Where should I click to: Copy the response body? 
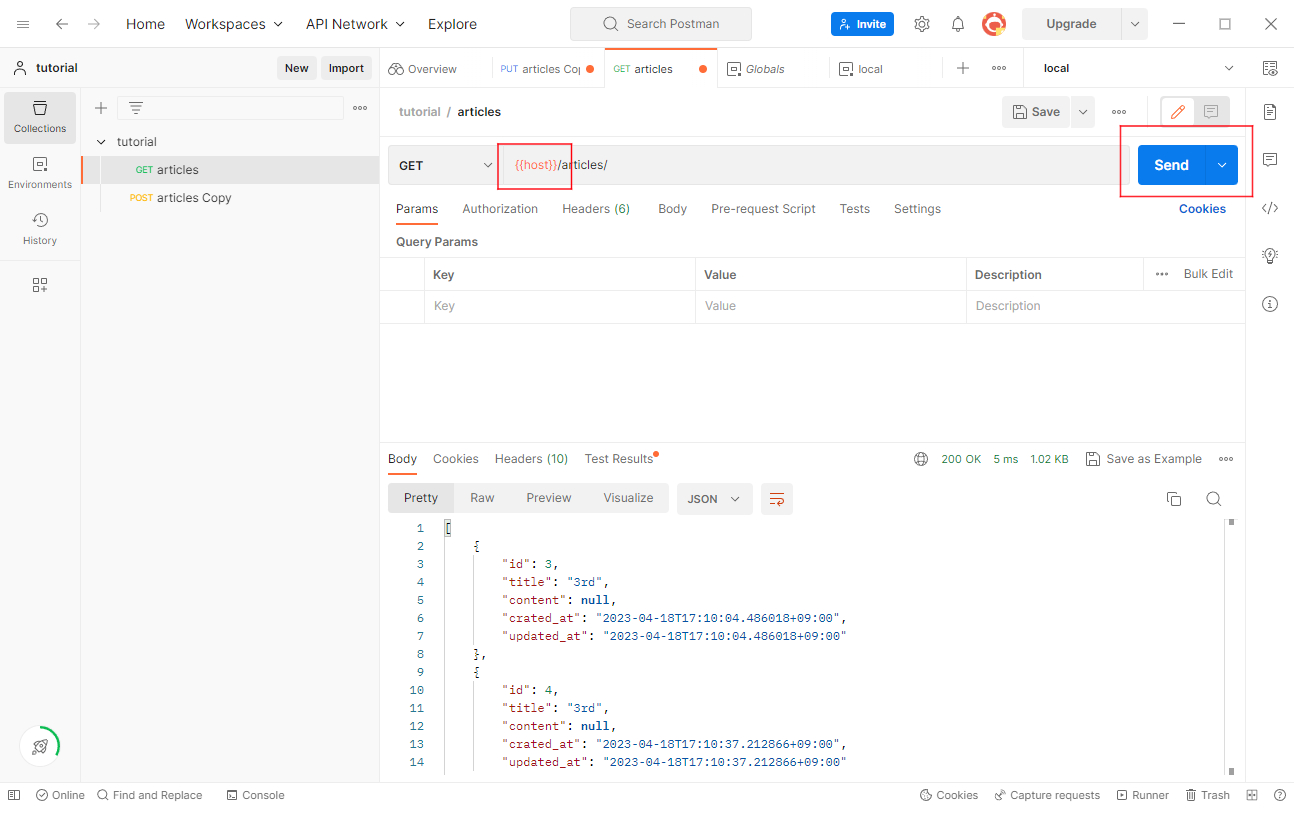[1174, 499]
